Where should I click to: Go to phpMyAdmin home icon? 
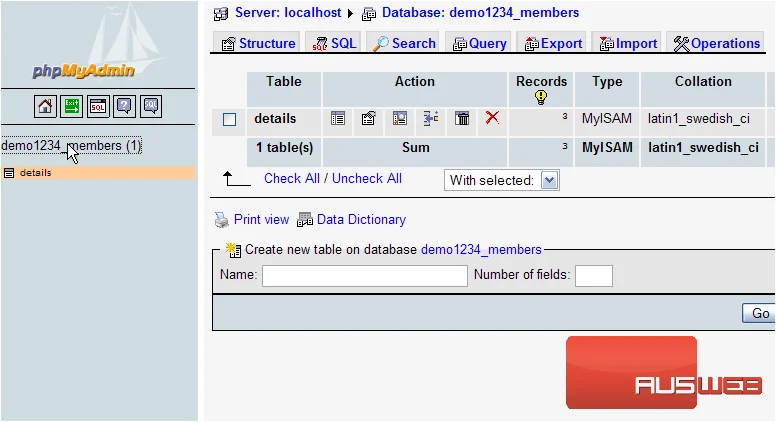(45, 106)
